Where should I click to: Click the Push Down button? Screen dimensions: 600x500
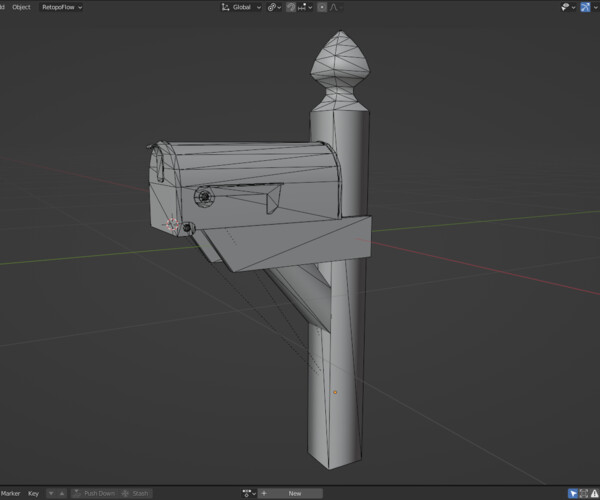click(x=94, y=493)
